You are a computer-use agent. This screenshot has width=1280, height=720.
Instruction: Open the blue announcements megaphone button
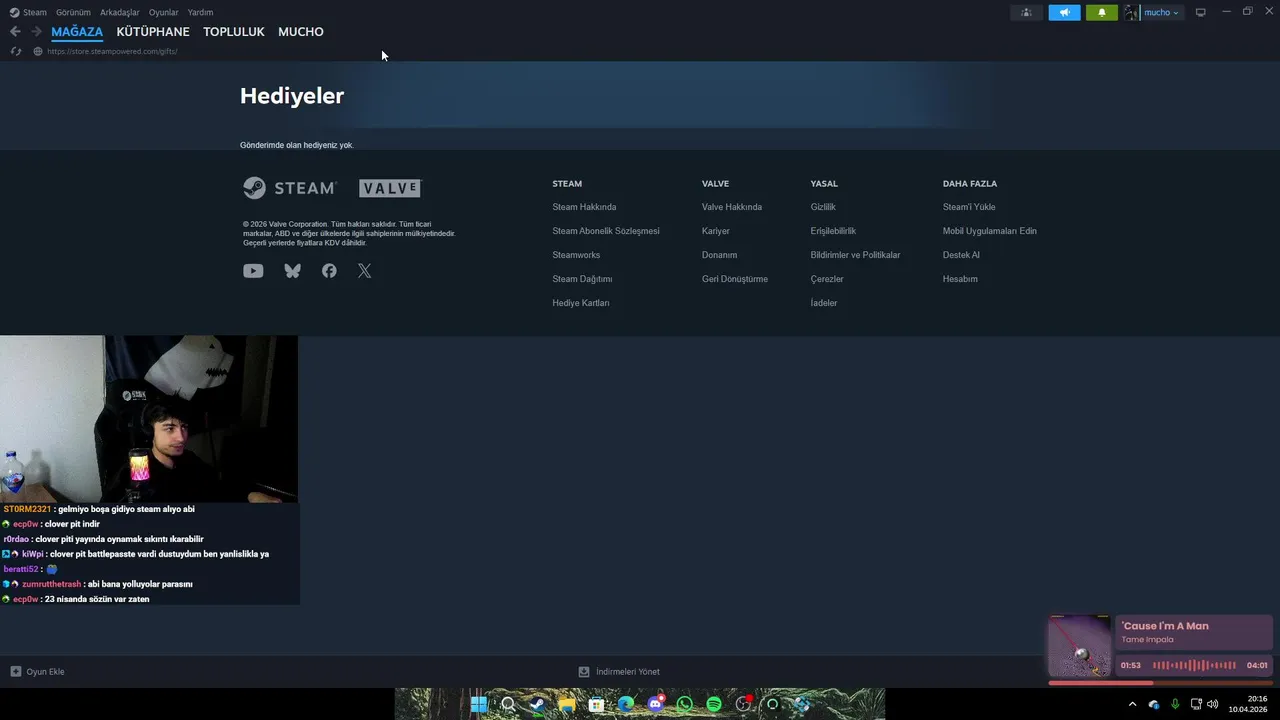pos(1064,12)
